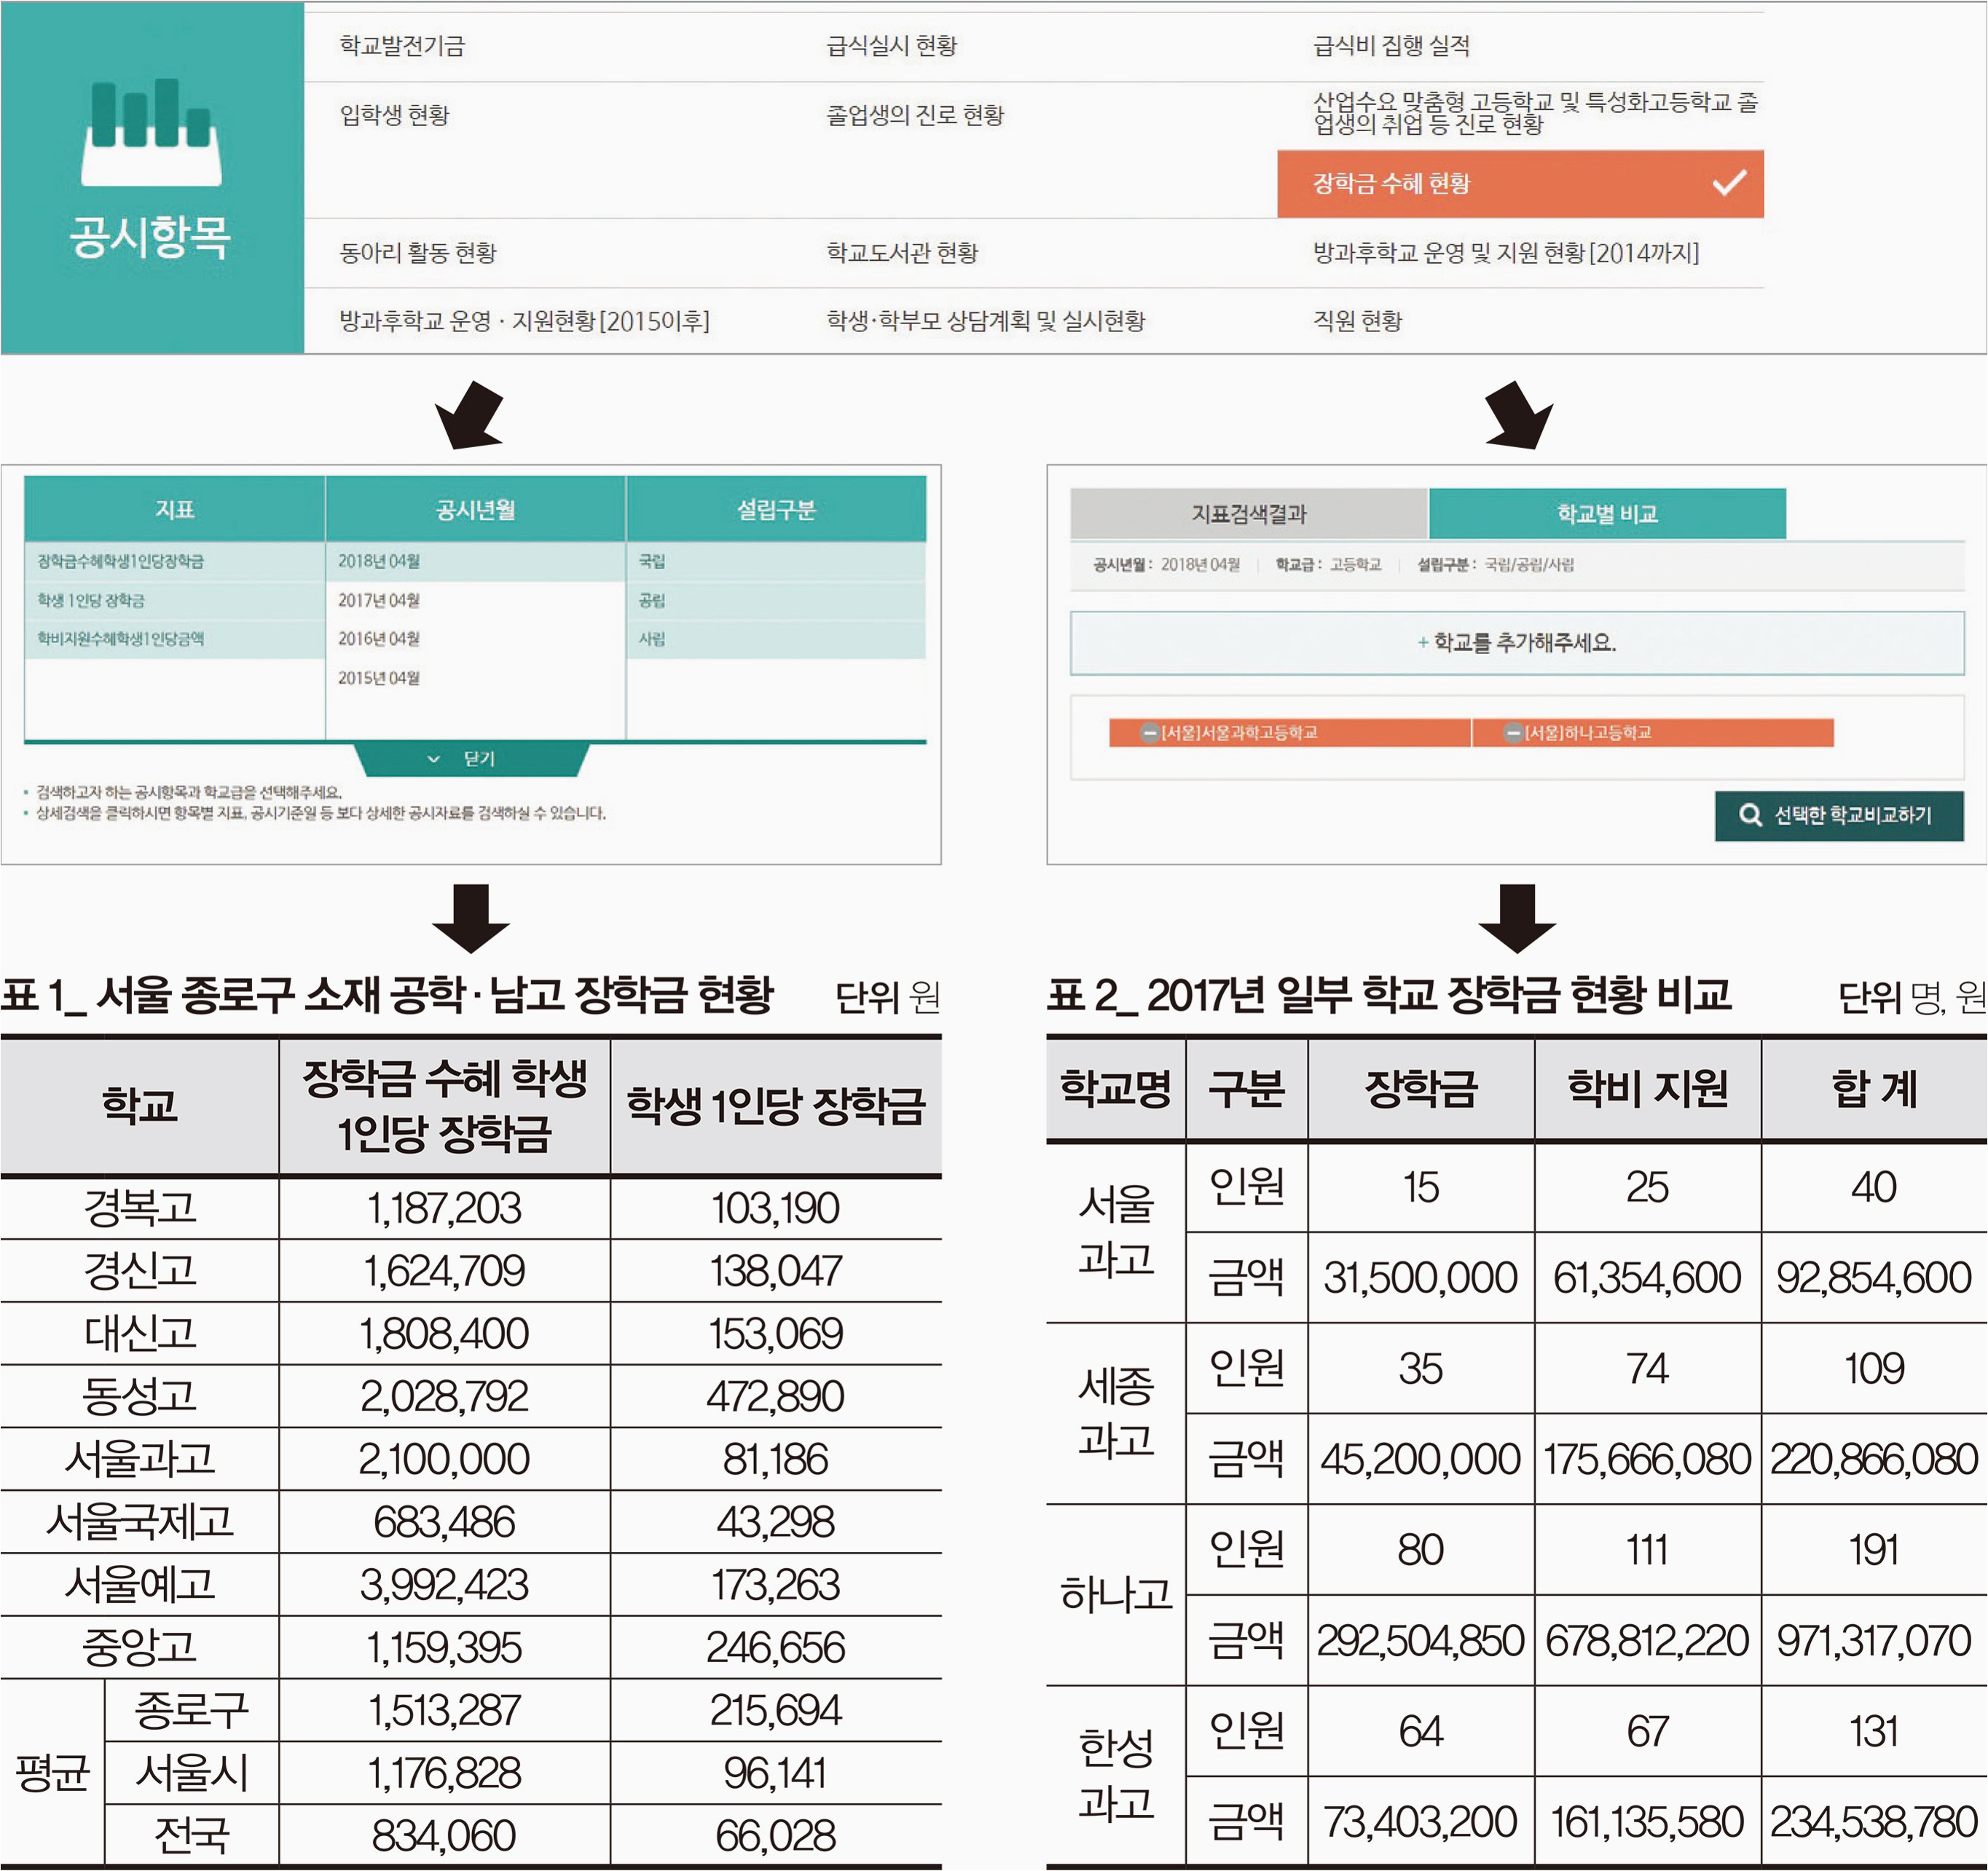Viewport: 1988px width, 1871px height.
Task: Click the bar chart 공시항목 icon
Action: tap(151, 133)
